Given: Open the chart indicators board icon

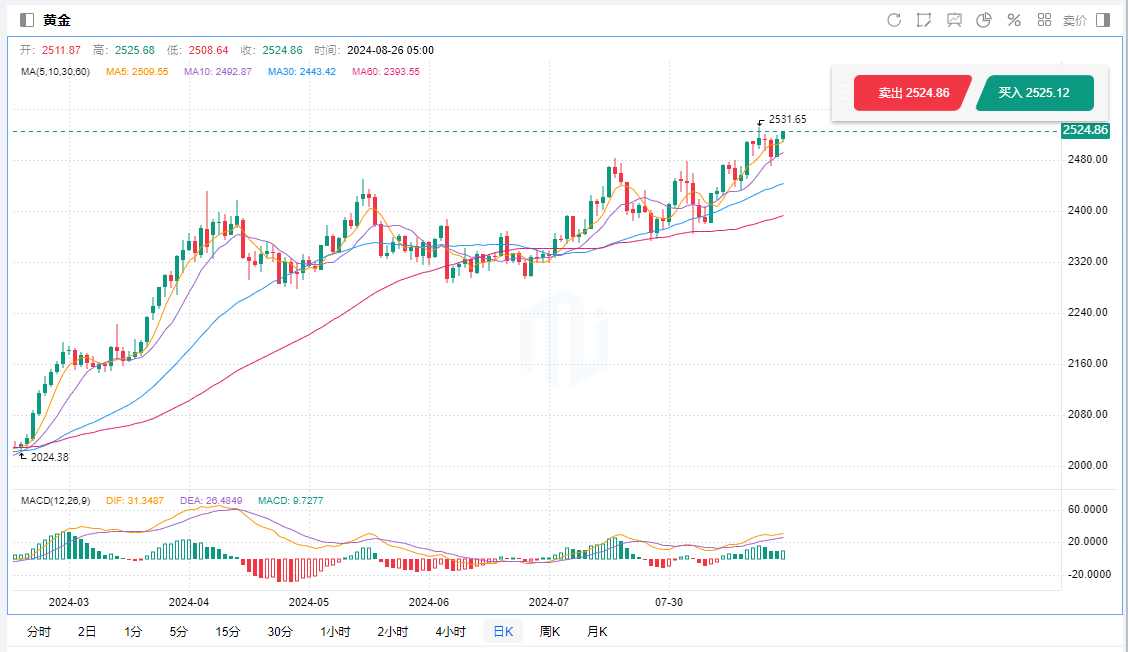Looking at the screenshot, I should (954, 20).
